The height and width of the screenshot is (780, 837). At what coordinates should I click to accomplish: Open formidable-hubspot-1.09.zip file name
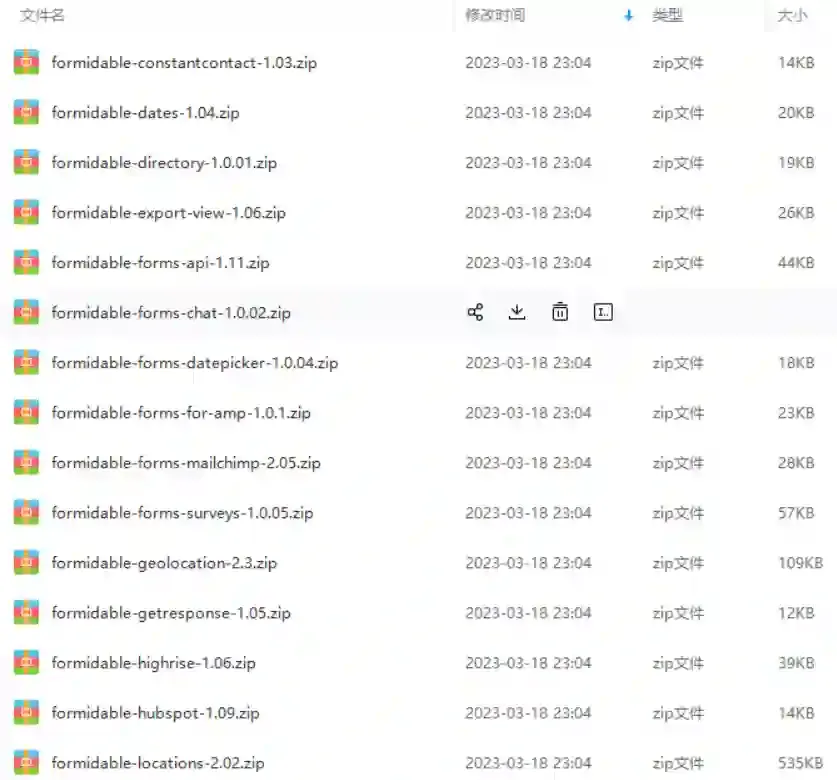click(155, 713)
